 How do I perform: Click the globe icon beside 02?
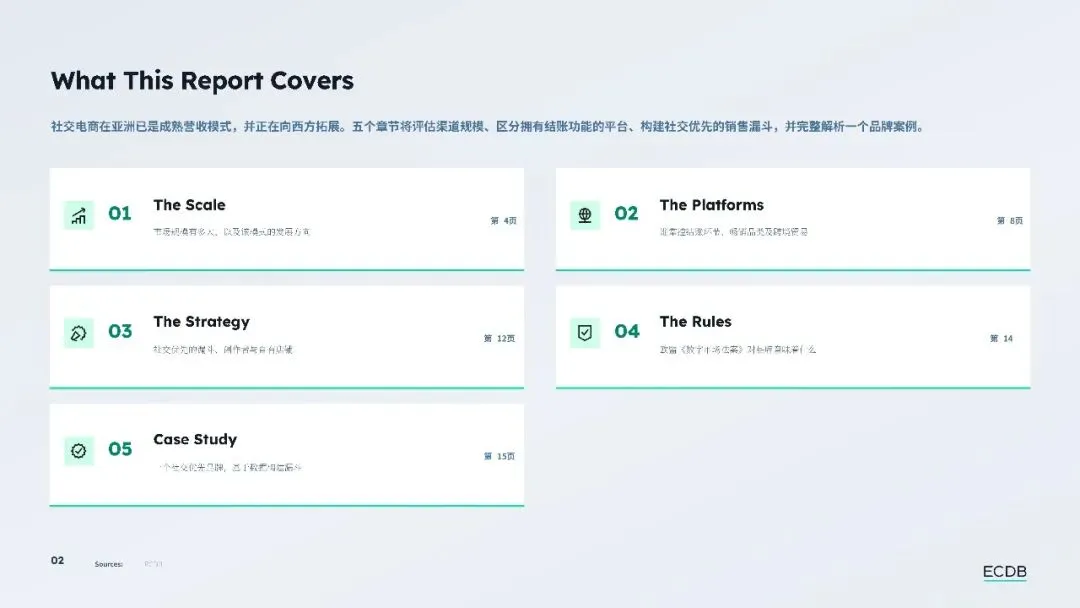(585, 216)
